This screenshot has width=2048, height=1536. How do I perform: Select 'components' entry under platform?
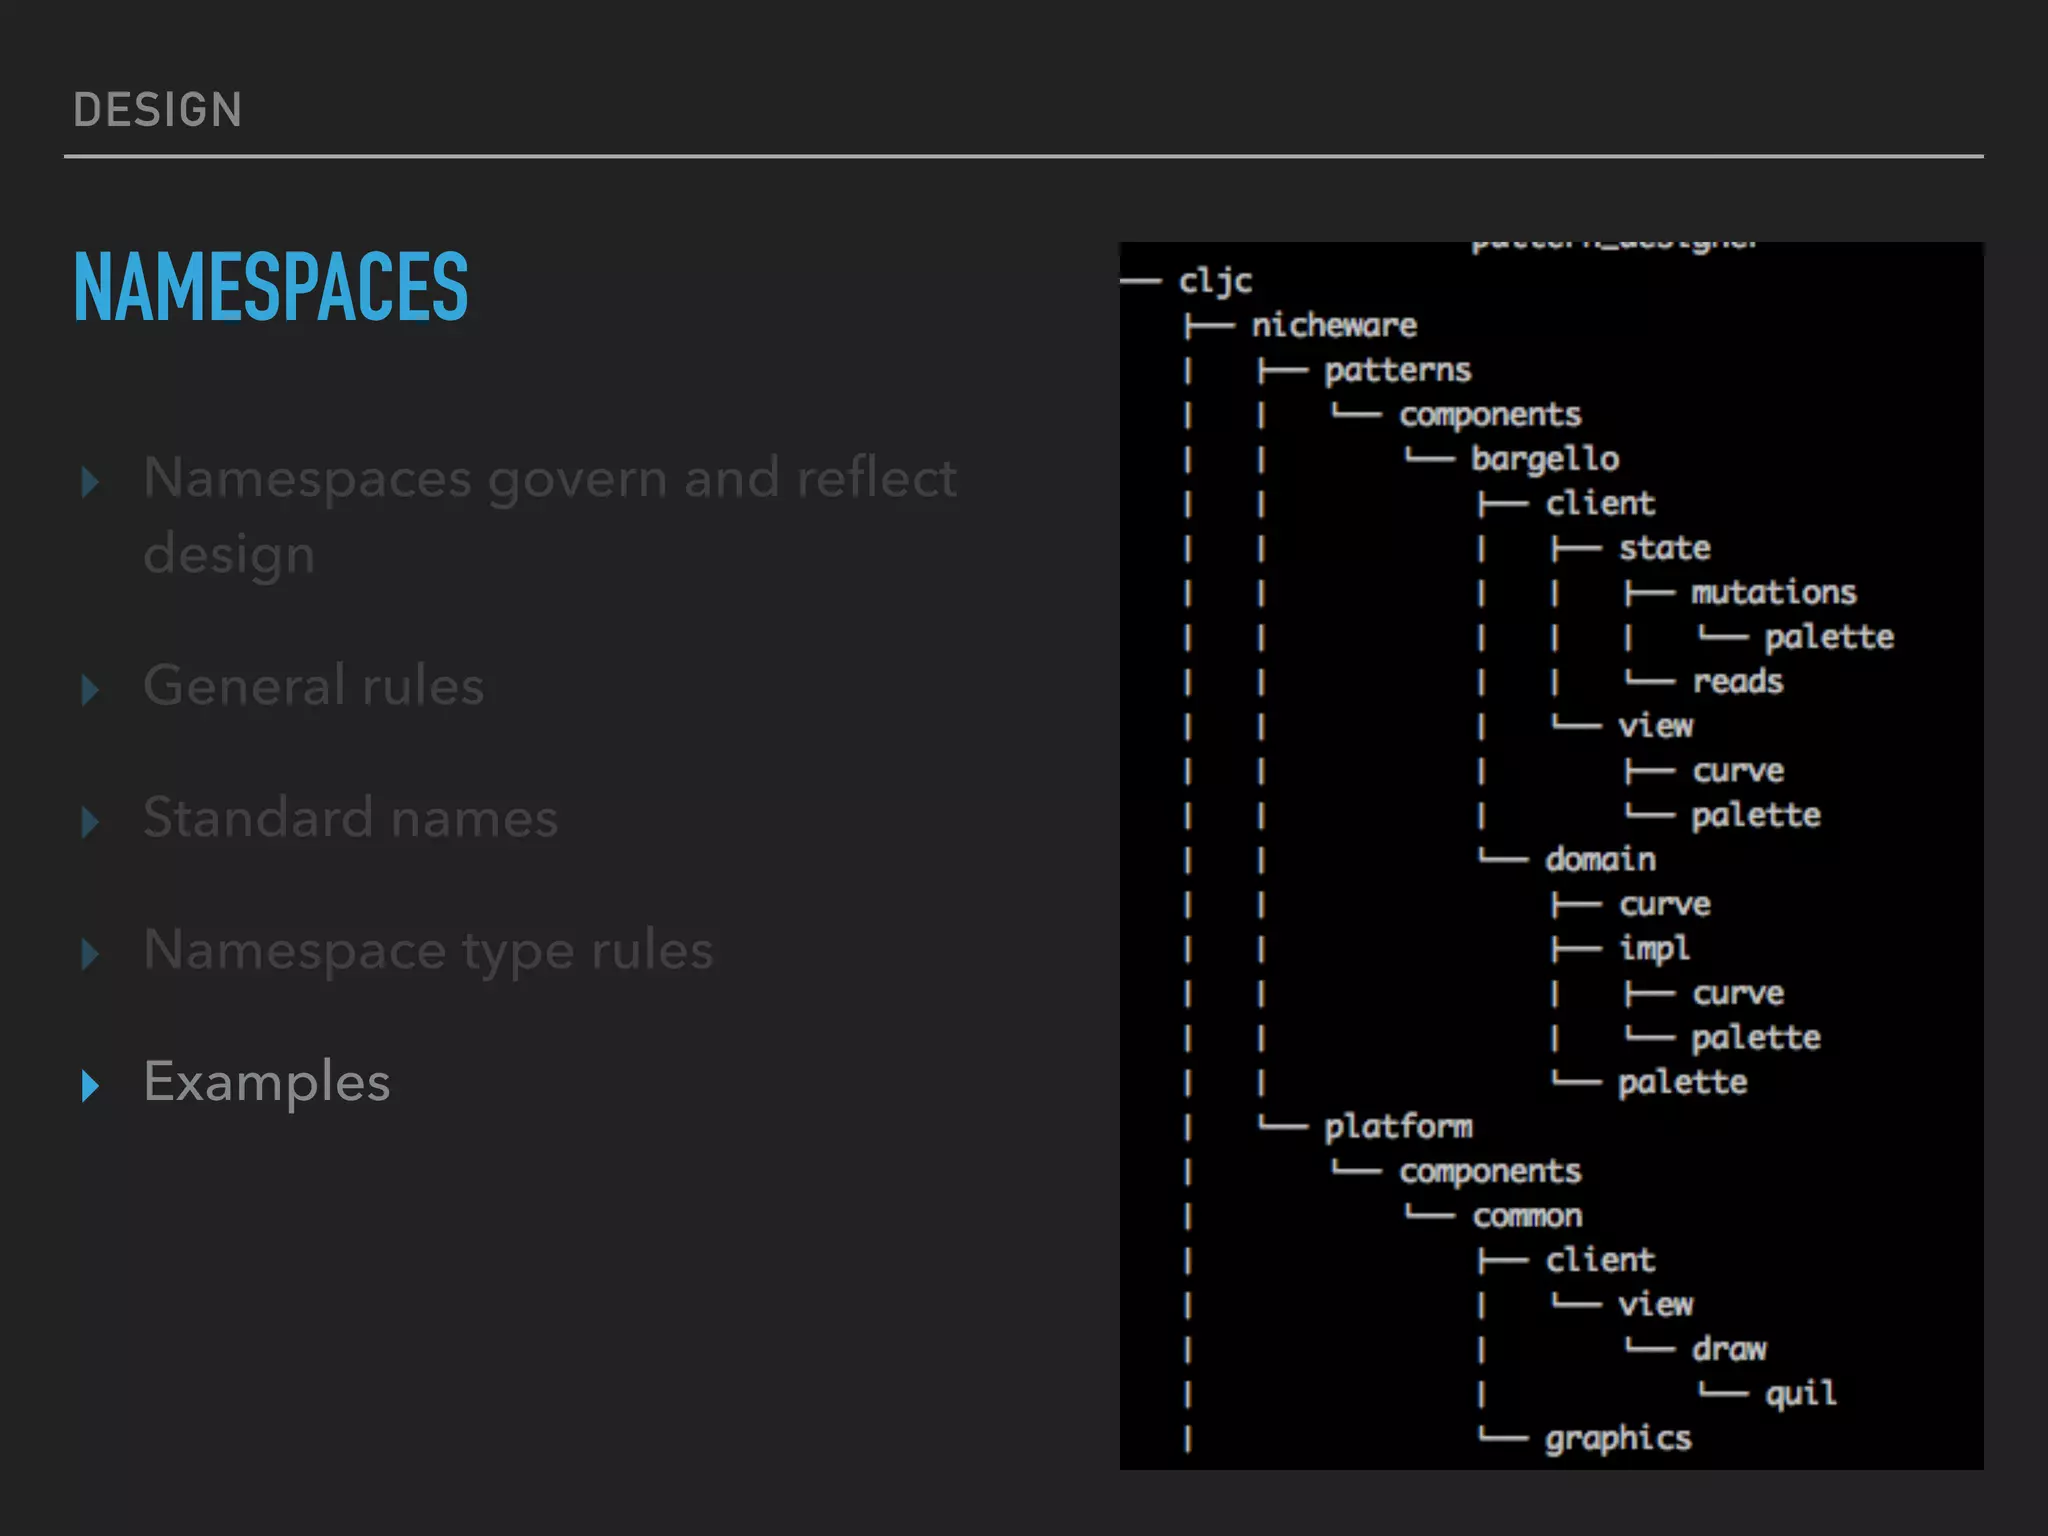click(1490, 1172)
